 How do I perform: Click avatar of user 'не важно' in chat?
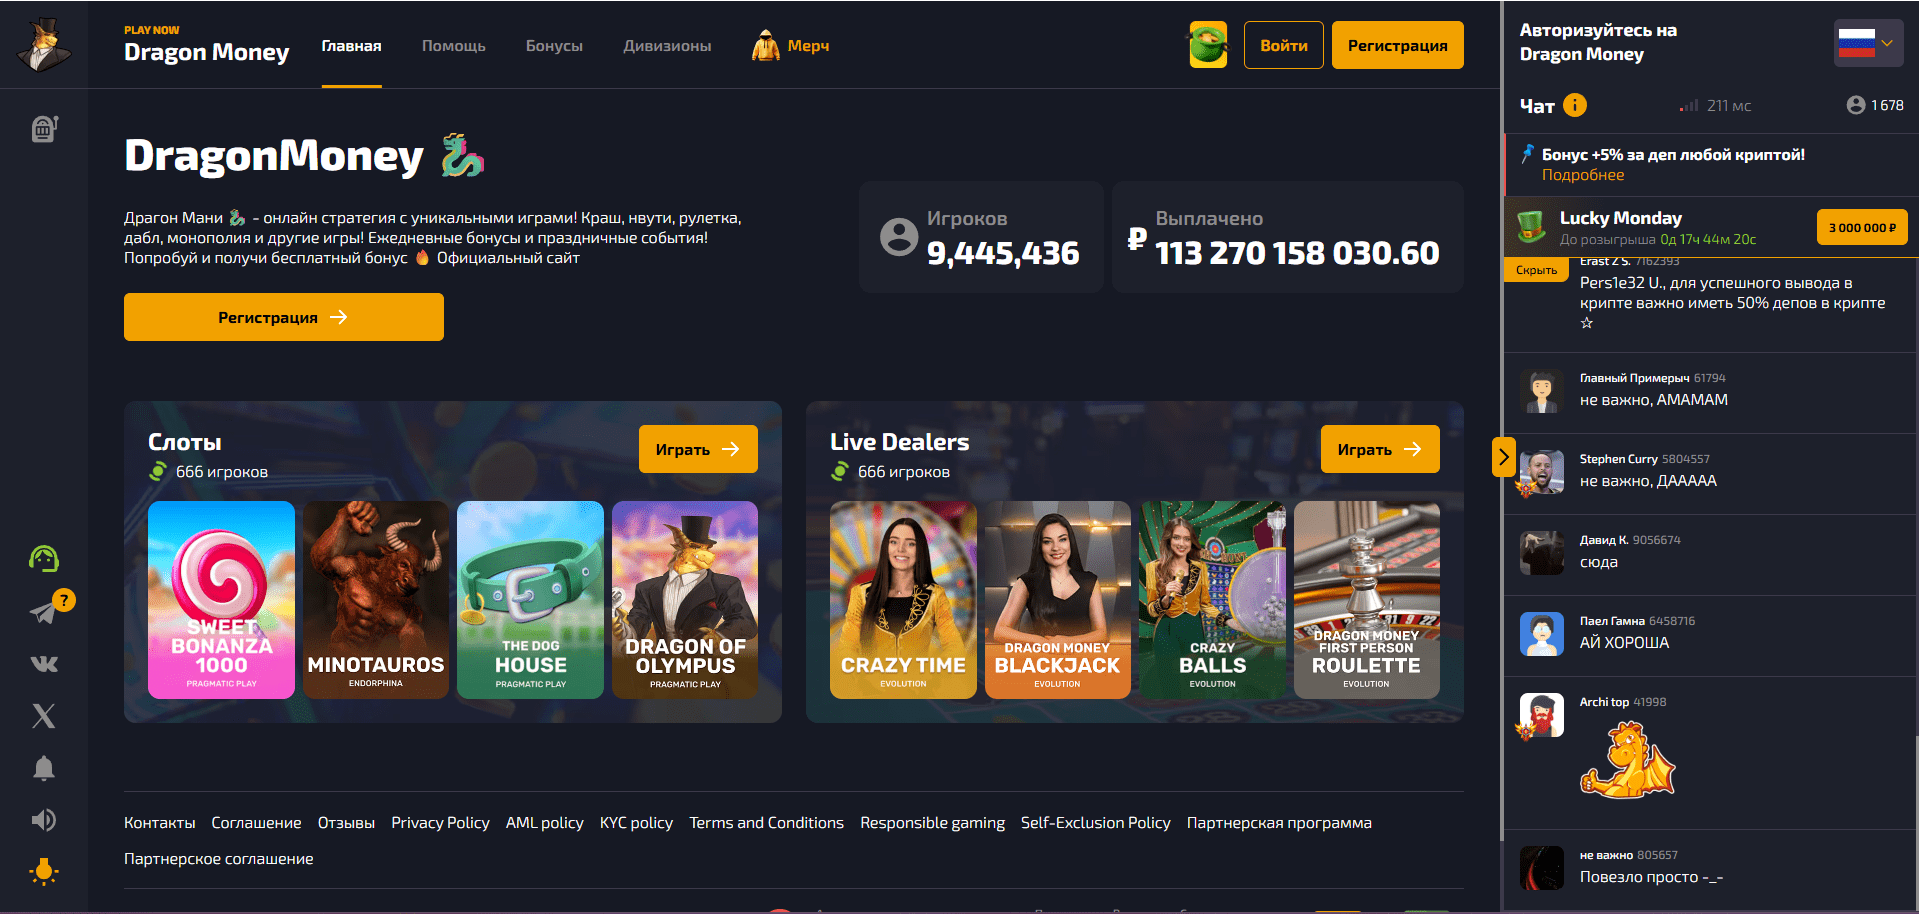click(x=1541, y=868)
